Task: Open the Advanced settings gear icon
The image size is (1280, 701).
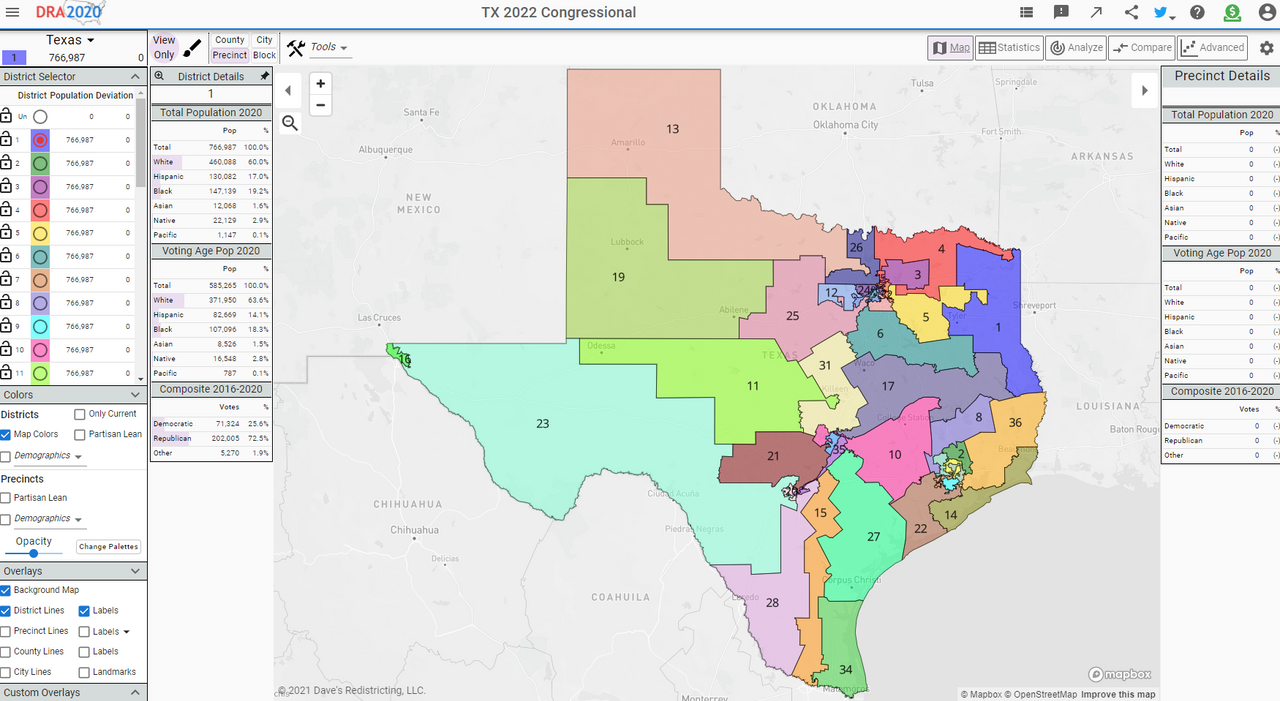Action: click(1266, 47)
